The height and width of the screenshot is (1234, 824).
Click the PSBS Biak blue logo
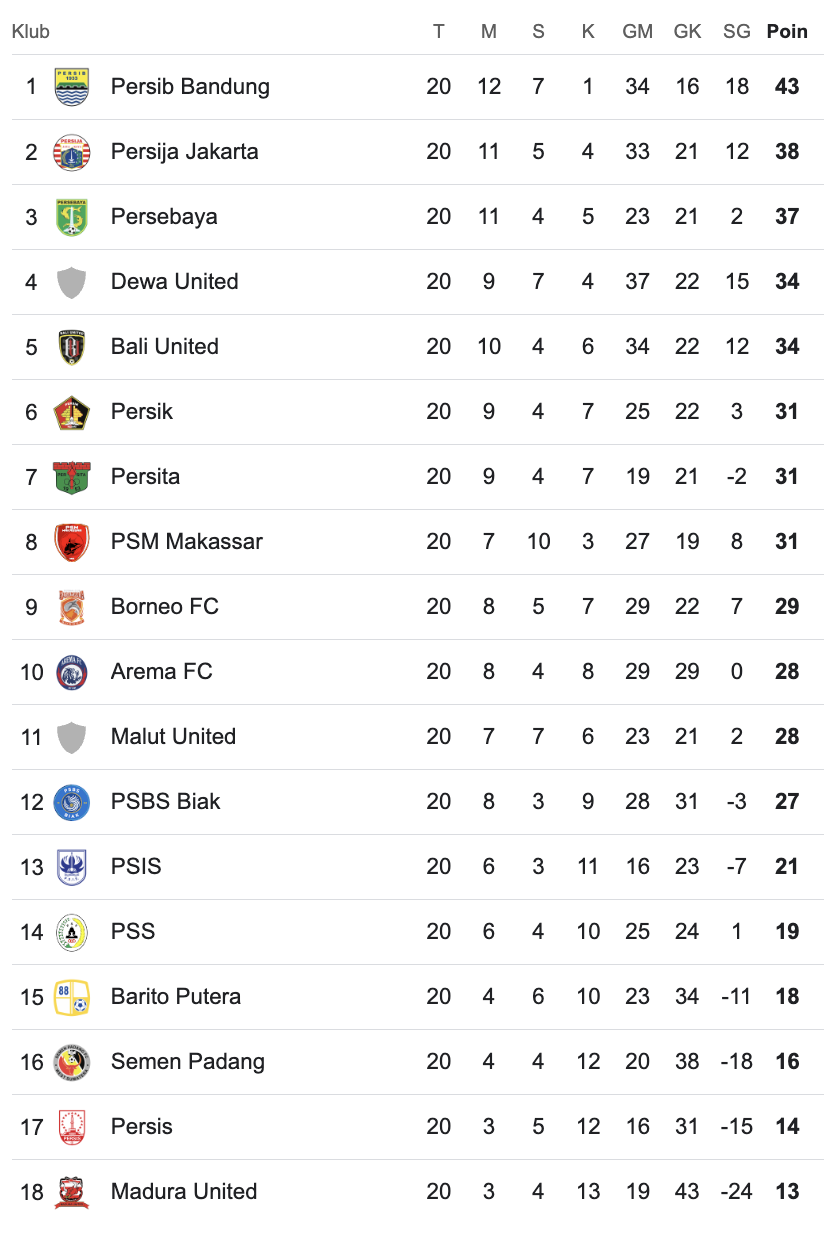tap(72, 802)
